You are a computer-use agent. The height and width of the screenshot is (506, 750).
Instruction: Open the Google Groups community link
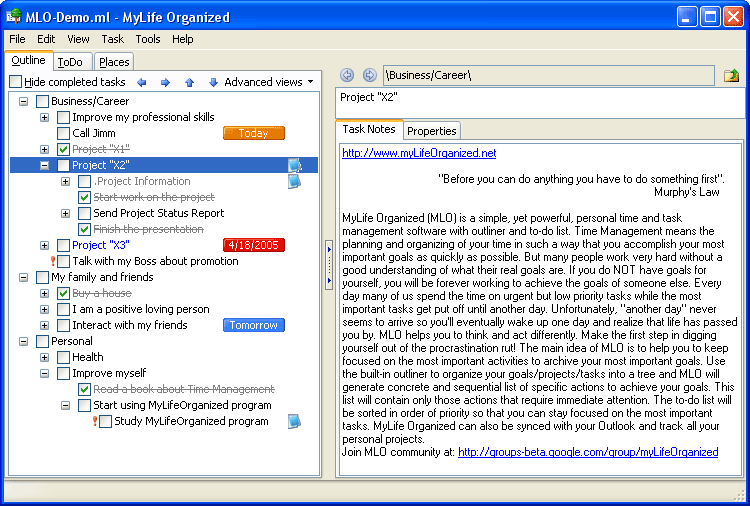(588, 452)
